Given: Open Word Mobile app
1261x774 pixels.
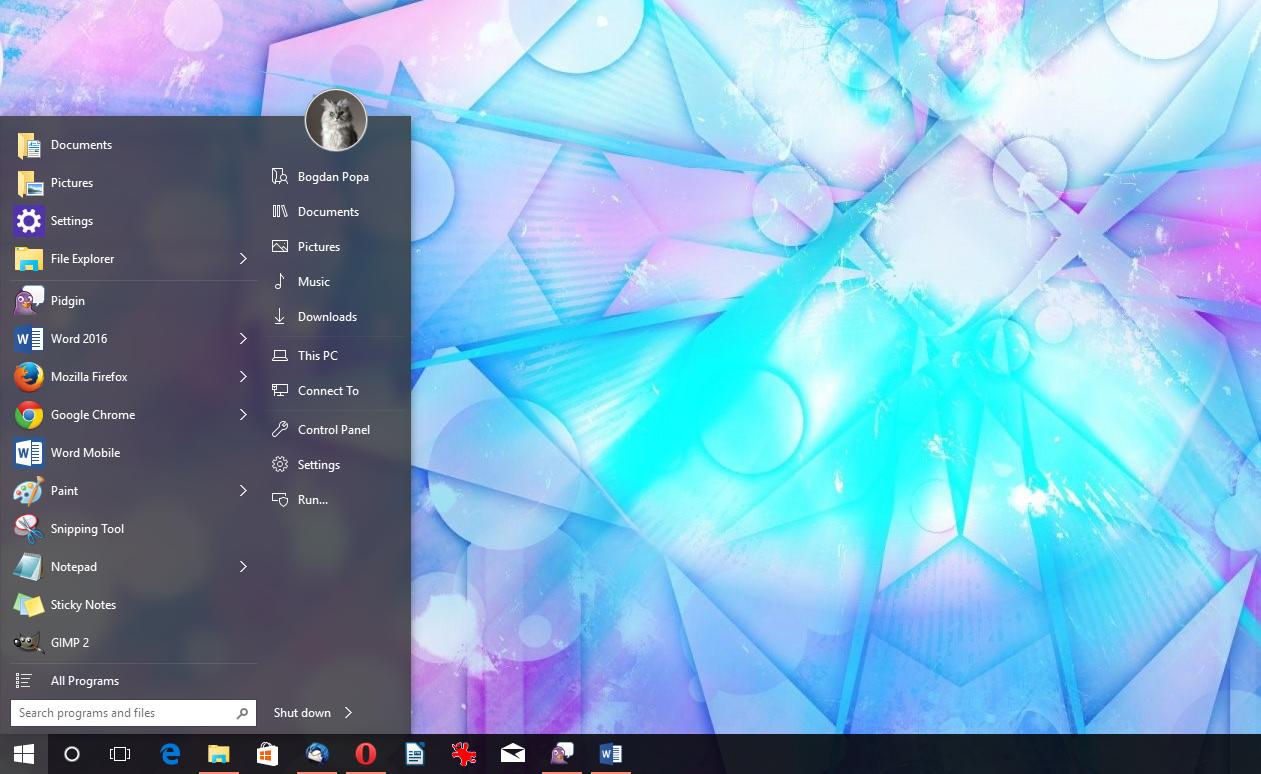Looking at the screenshot, I should [133, 453].
